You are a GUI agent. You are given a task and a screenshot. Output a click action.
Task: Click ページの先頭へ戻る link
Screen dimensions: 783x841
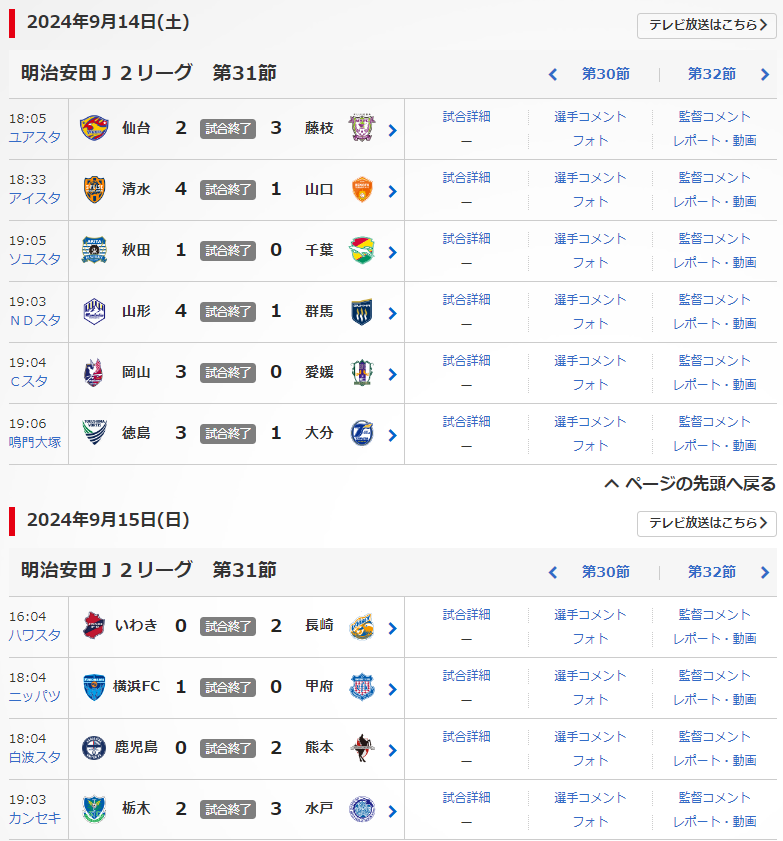(x=690, y=484)
